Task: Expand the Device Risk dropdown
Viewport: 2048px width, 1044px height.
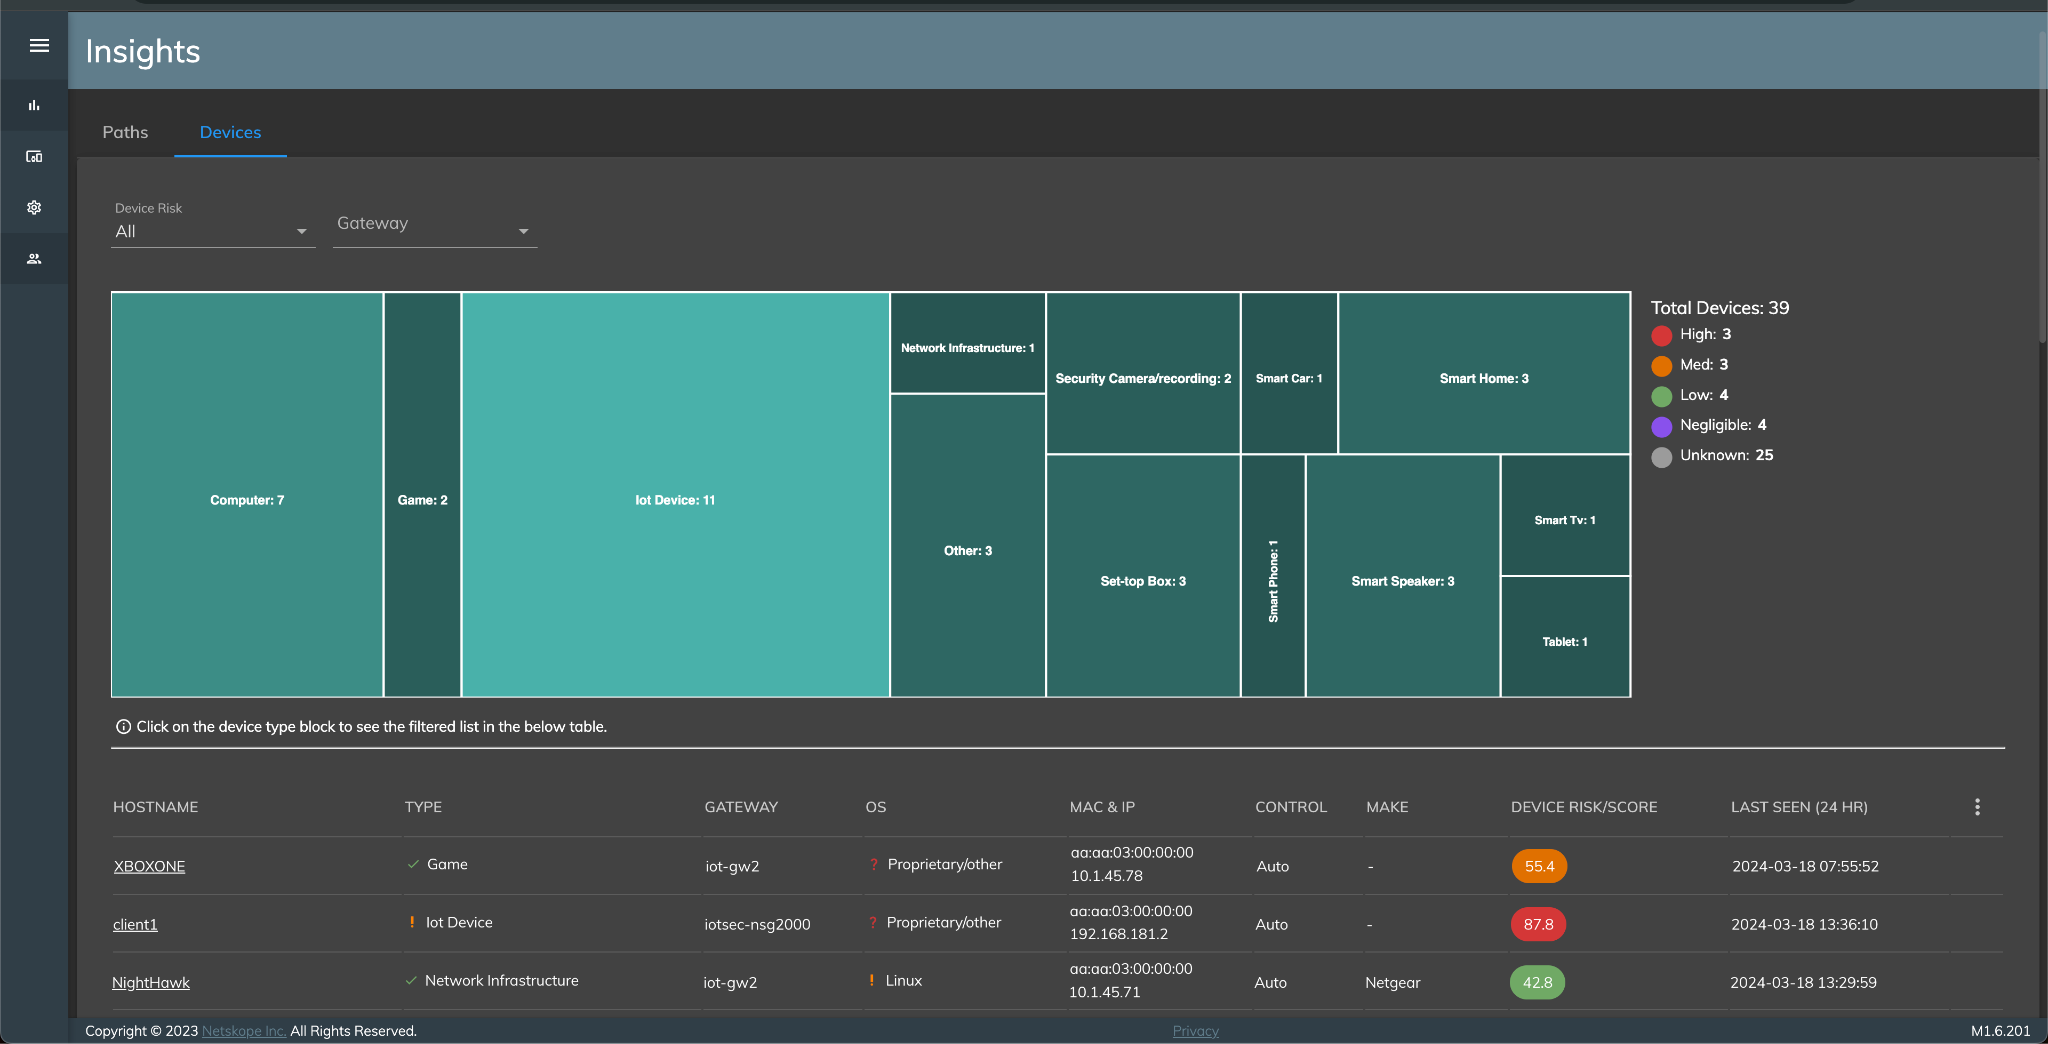Action: [212, 231]
